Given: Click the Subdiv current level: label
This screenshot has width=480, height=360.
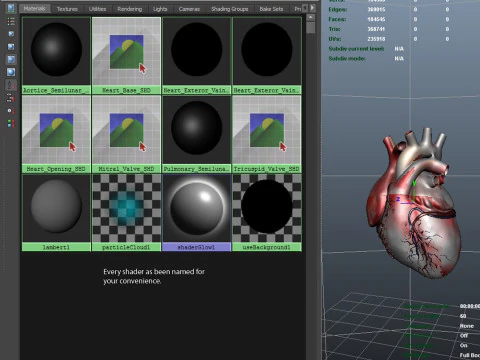Looking at the screenshot, I should [356, 49].
